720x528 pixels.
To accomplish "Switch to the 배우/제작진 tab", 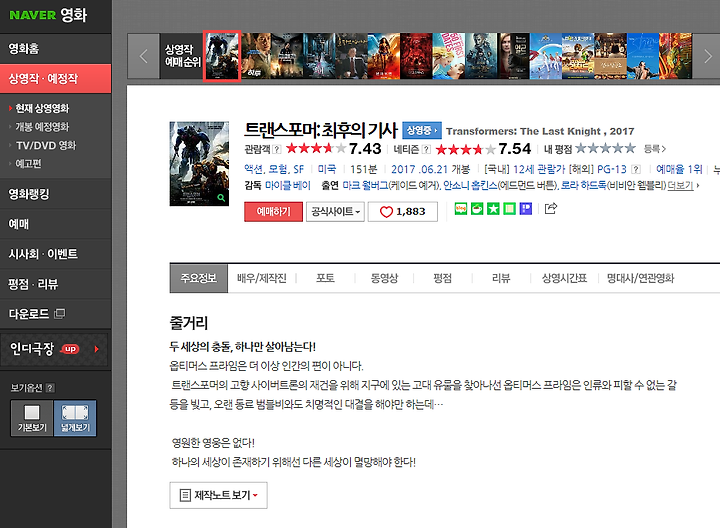I will (262, 278).
